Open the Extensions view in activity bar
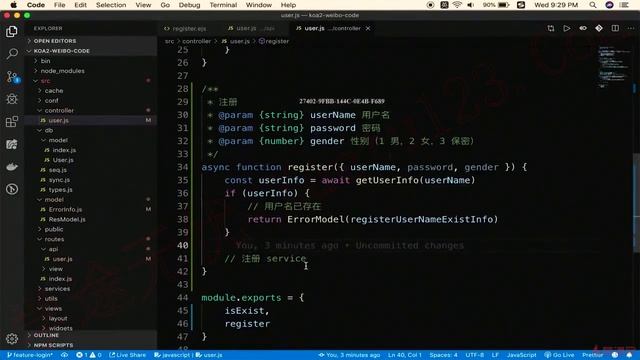The height and width of the screenshot is (360, 640). click(x=11, y=121)
